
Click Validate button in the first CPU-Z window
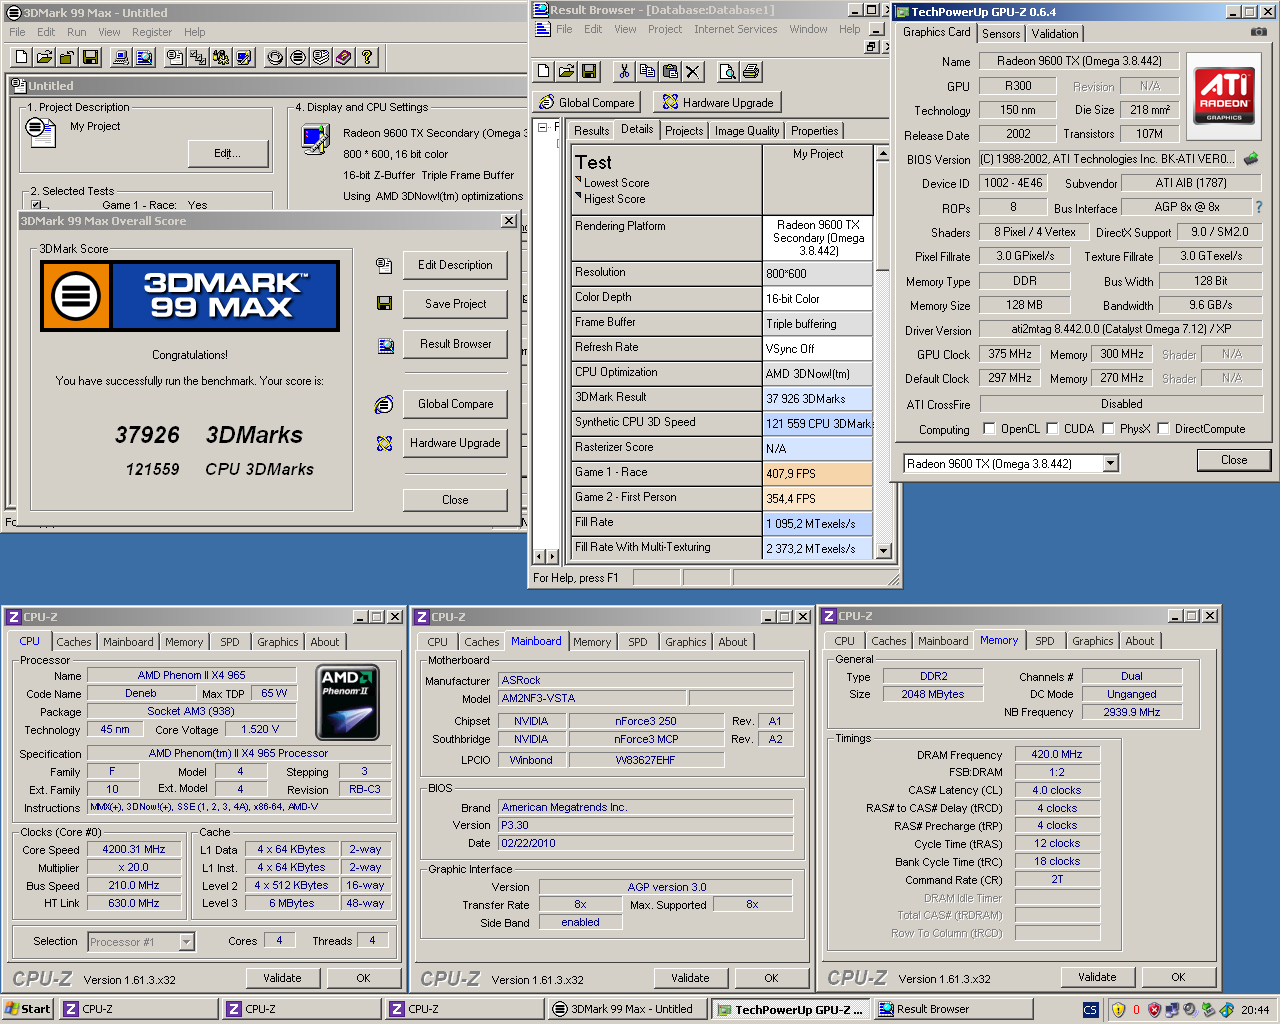point(282,978)
